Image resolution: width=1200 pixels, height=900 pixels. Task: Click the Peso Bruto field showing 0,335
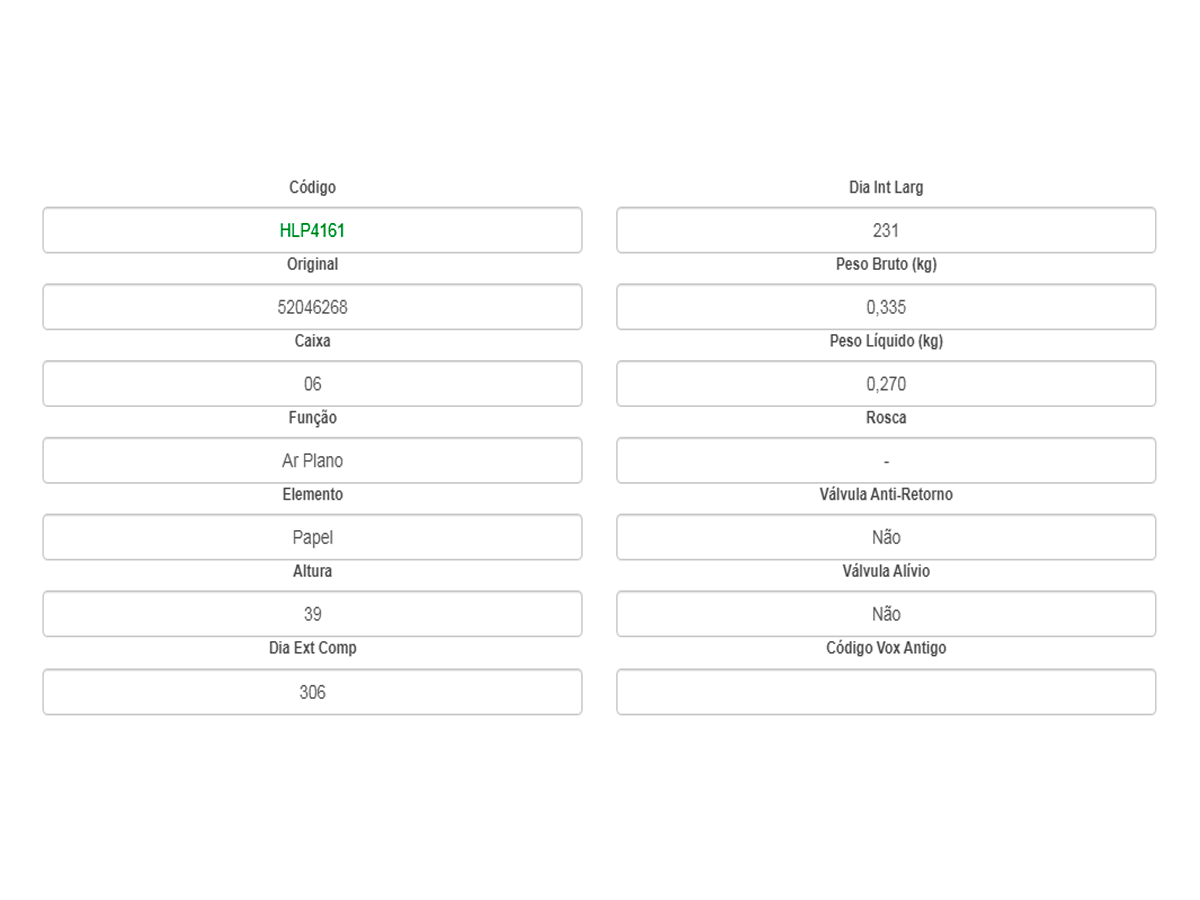tap(886, 307)
